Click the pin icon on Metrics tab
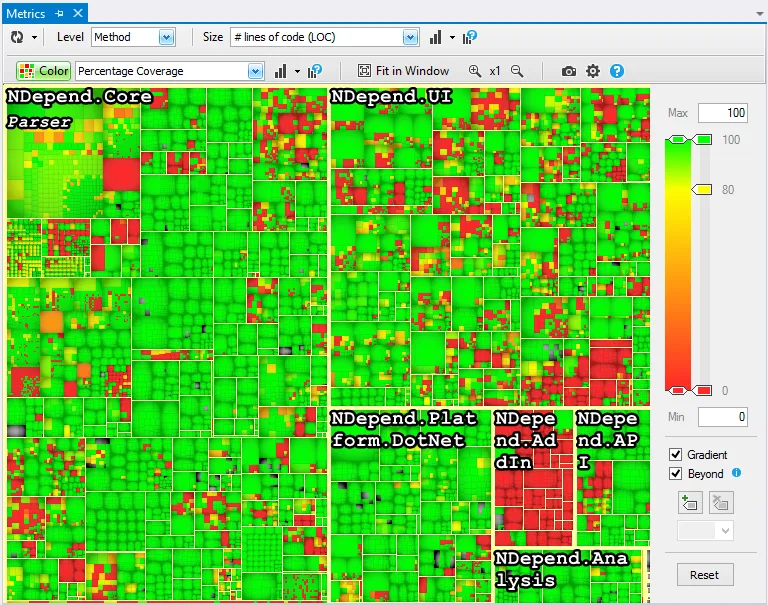768x605 pixels. pos(60,14)
